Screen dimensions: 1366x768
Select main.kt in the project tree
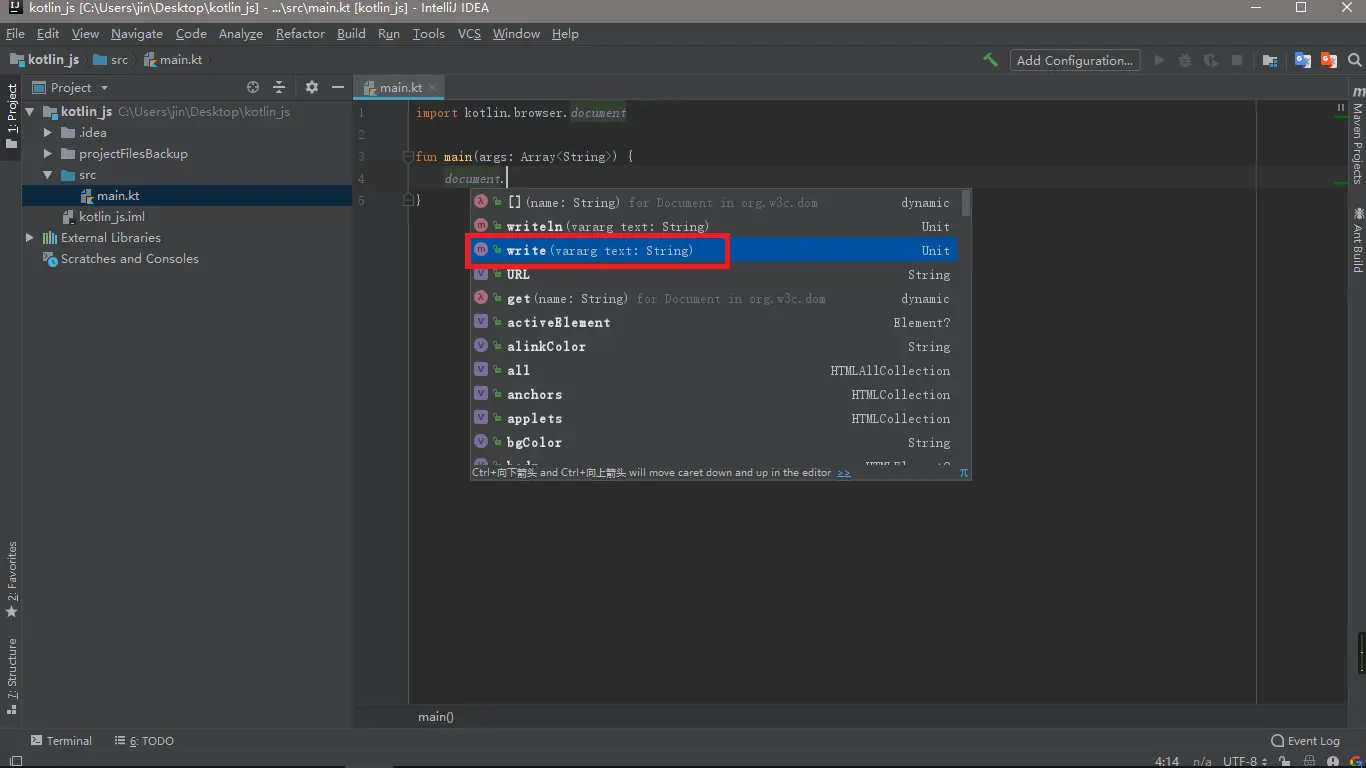pyautogui.click(x=186, y=196)
